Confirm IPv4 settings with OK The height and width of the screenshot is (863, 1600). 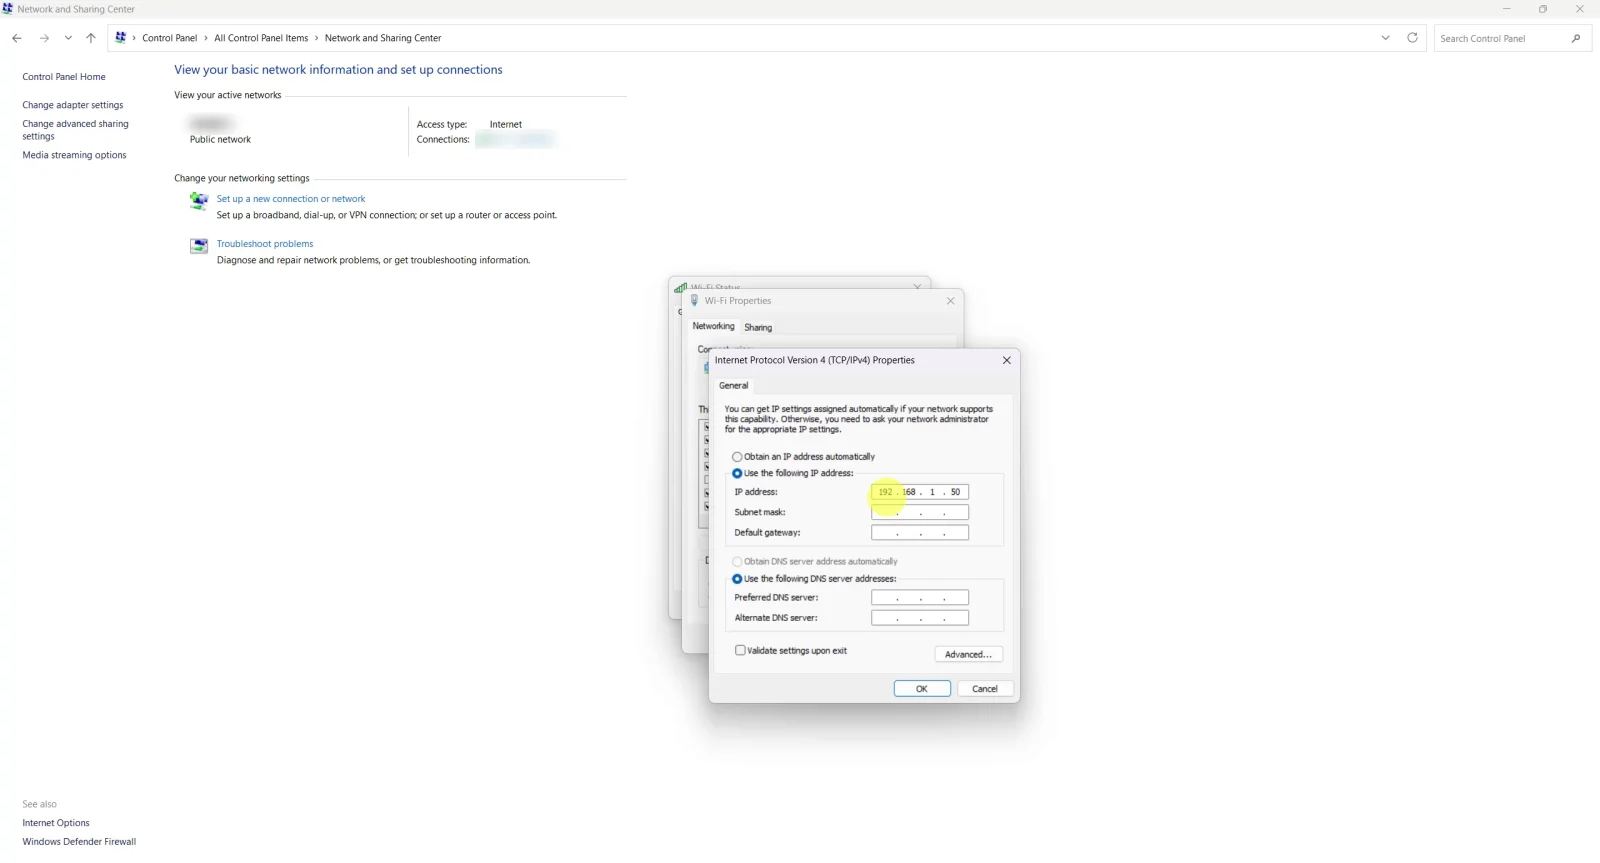[x=922, y=689]
